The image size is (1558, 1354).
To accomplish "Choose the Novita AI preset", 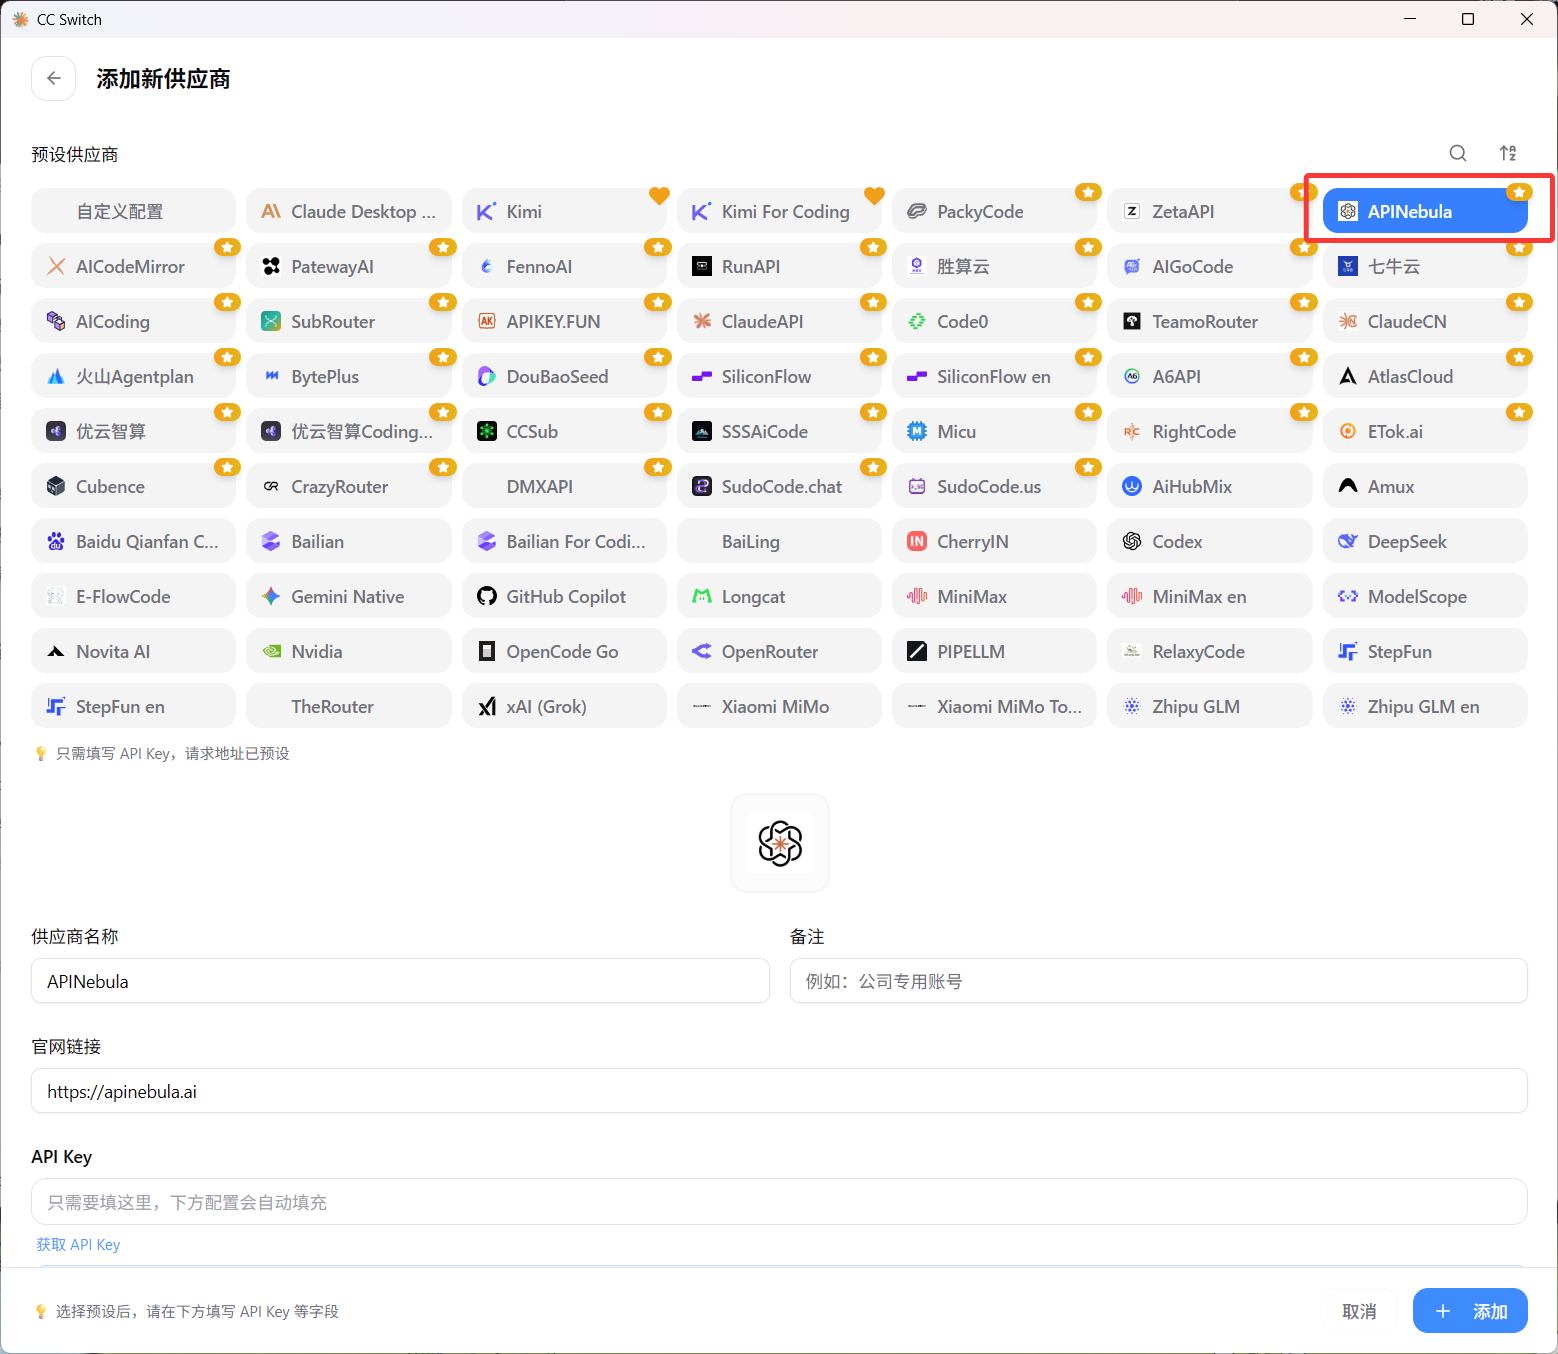I will point(133,651).
